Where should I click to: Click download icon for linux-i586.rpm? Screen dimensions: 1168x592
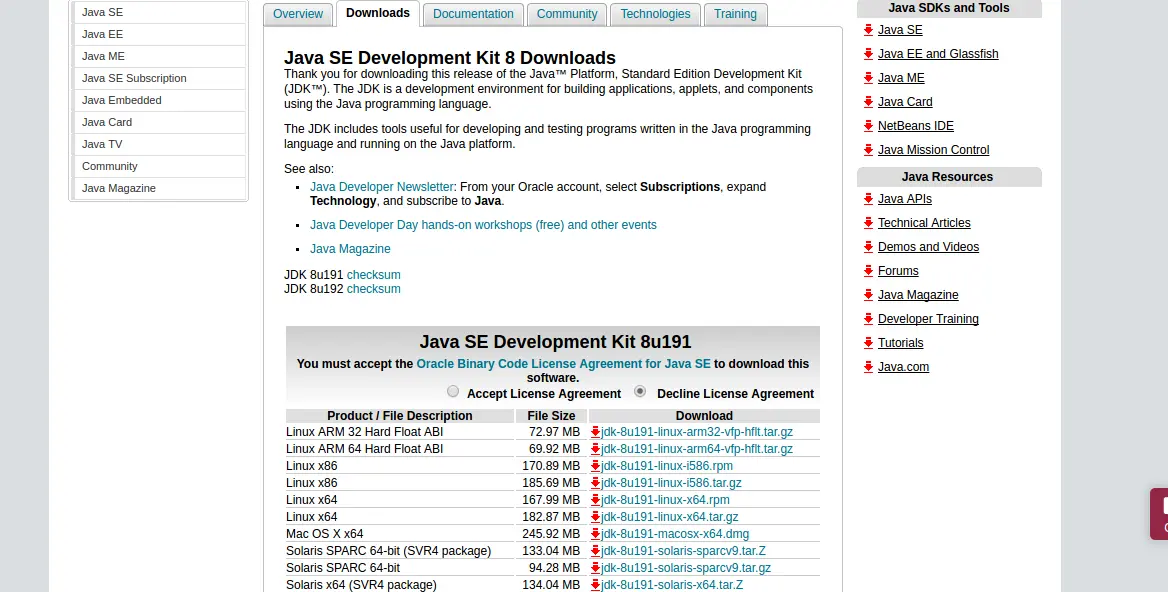click(x=595, y=466)
